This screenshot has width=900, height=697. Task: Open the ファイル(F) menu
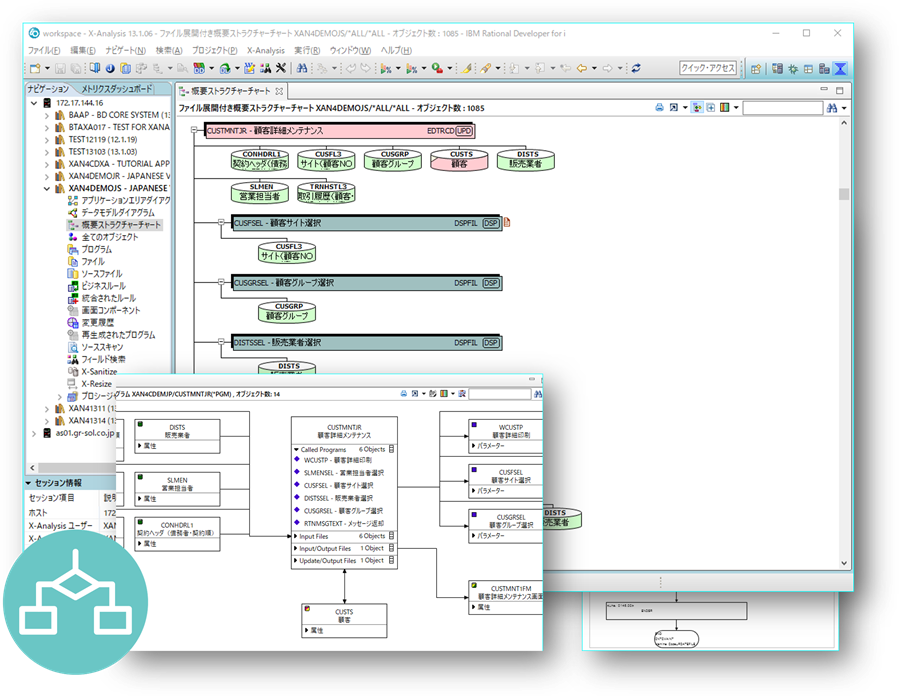pos(44,51)
